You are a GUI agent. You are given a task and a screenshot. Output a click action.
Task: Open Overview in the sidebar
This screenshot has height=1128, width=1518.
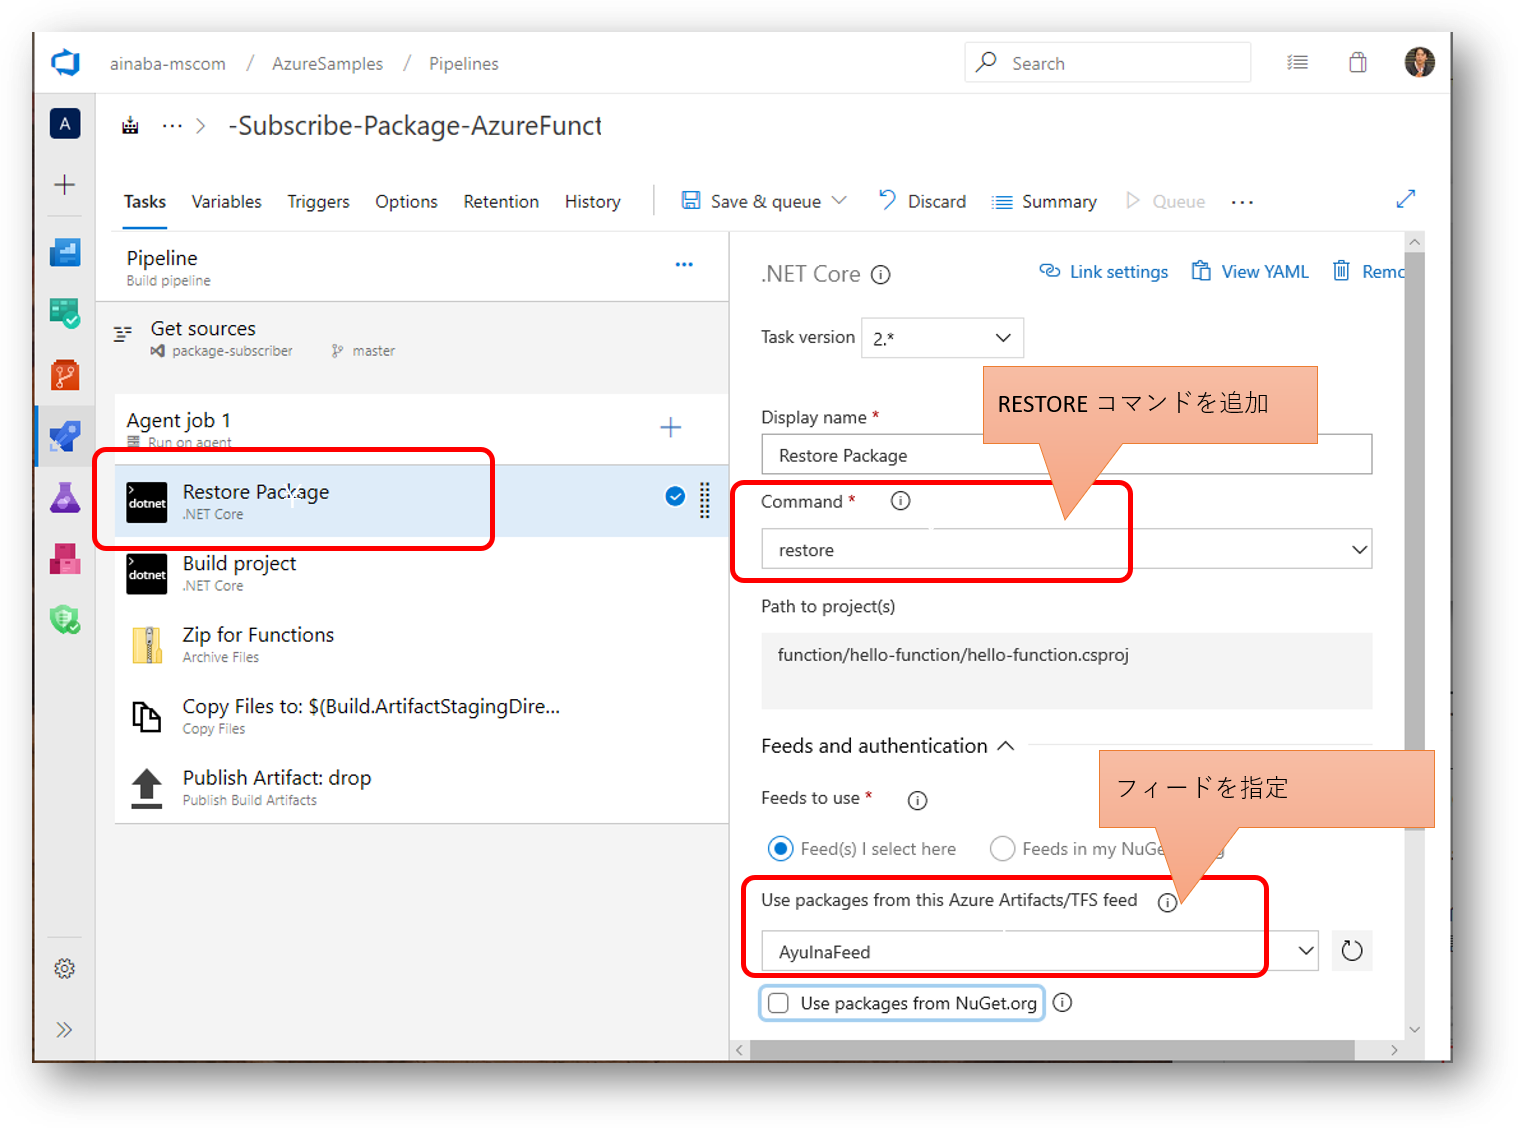point(65,252)
